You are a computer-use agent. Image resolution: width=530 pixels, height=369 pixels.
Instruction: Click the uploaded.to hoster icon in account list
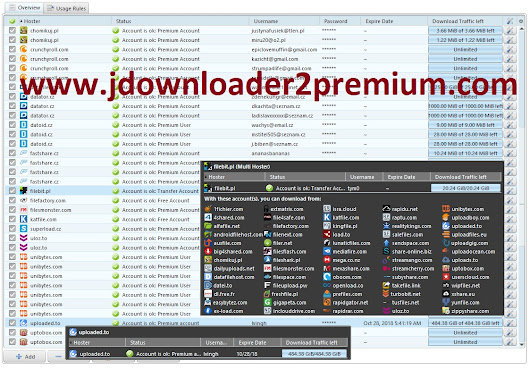(23, 323)
